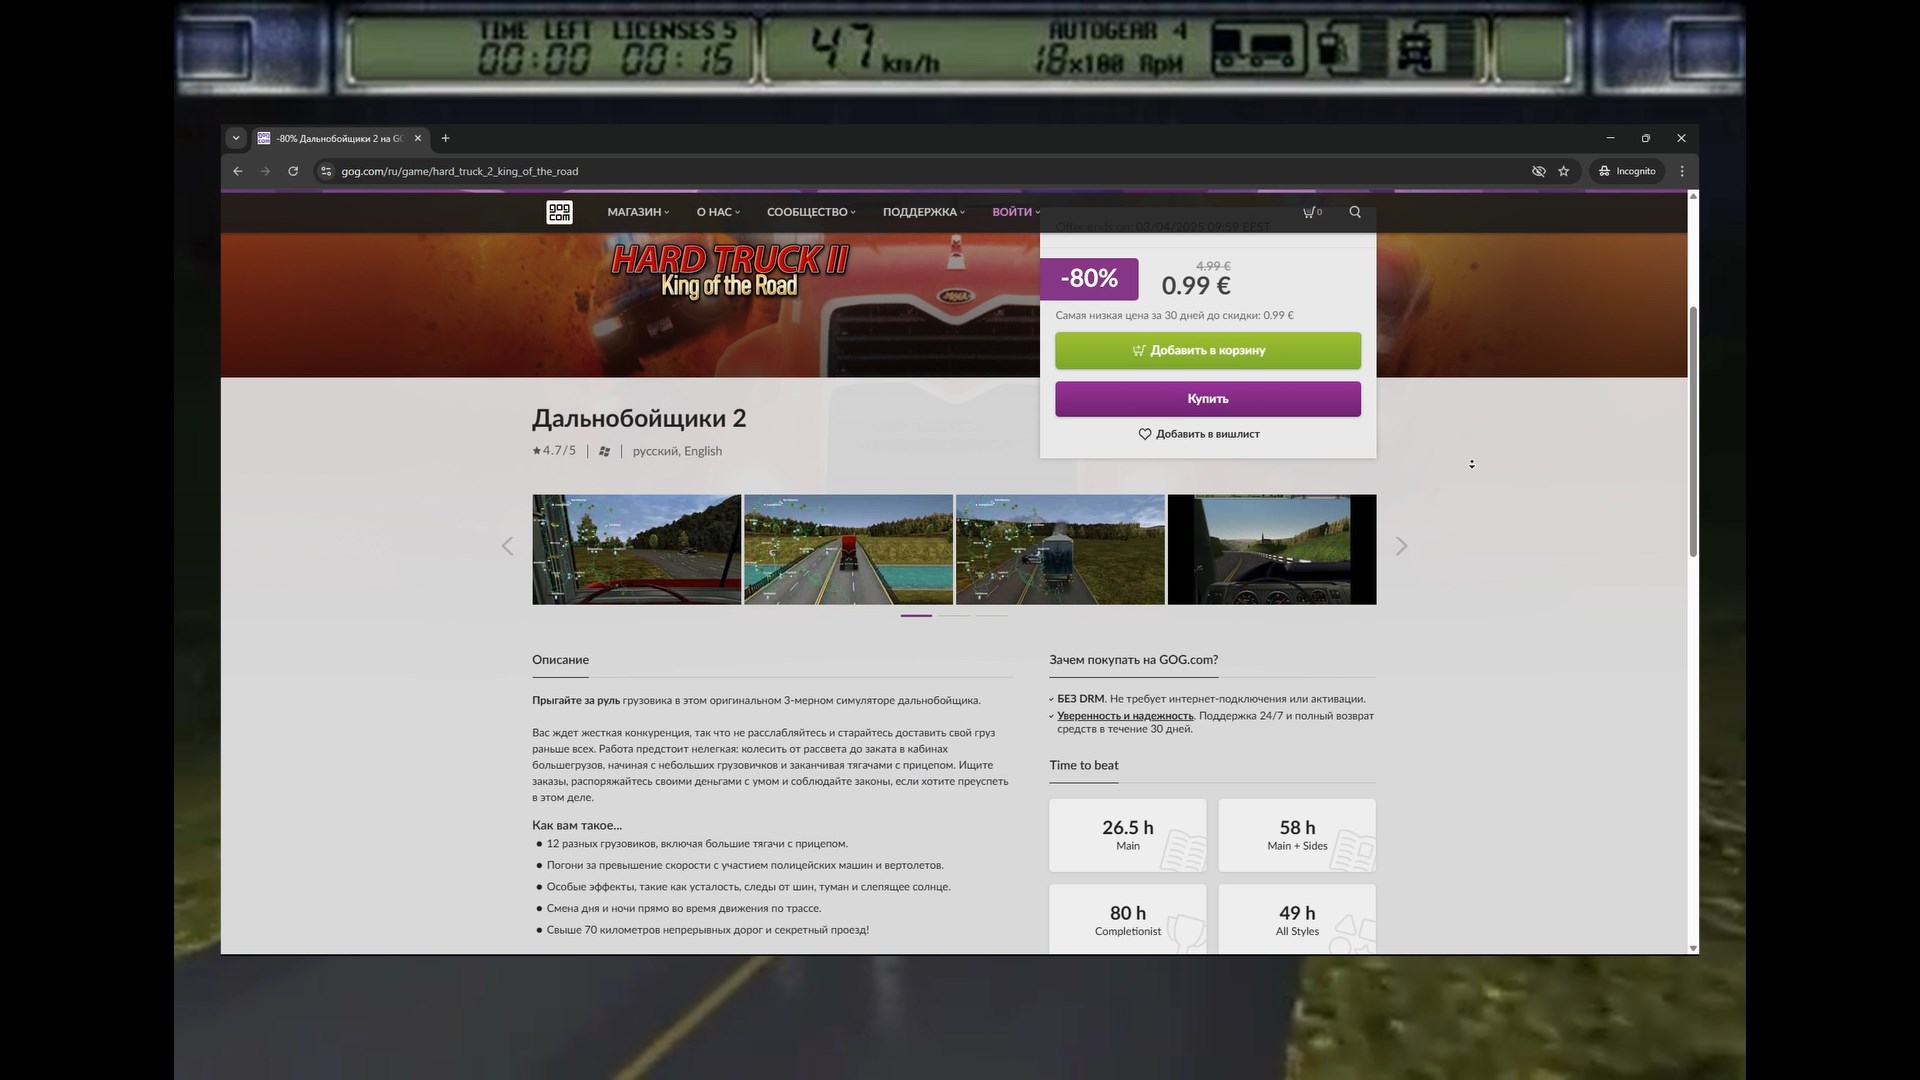1920x1080 pixels.
Task: Select Зачем покупать на GOG.com? heading
Action: pos(1133,660)
